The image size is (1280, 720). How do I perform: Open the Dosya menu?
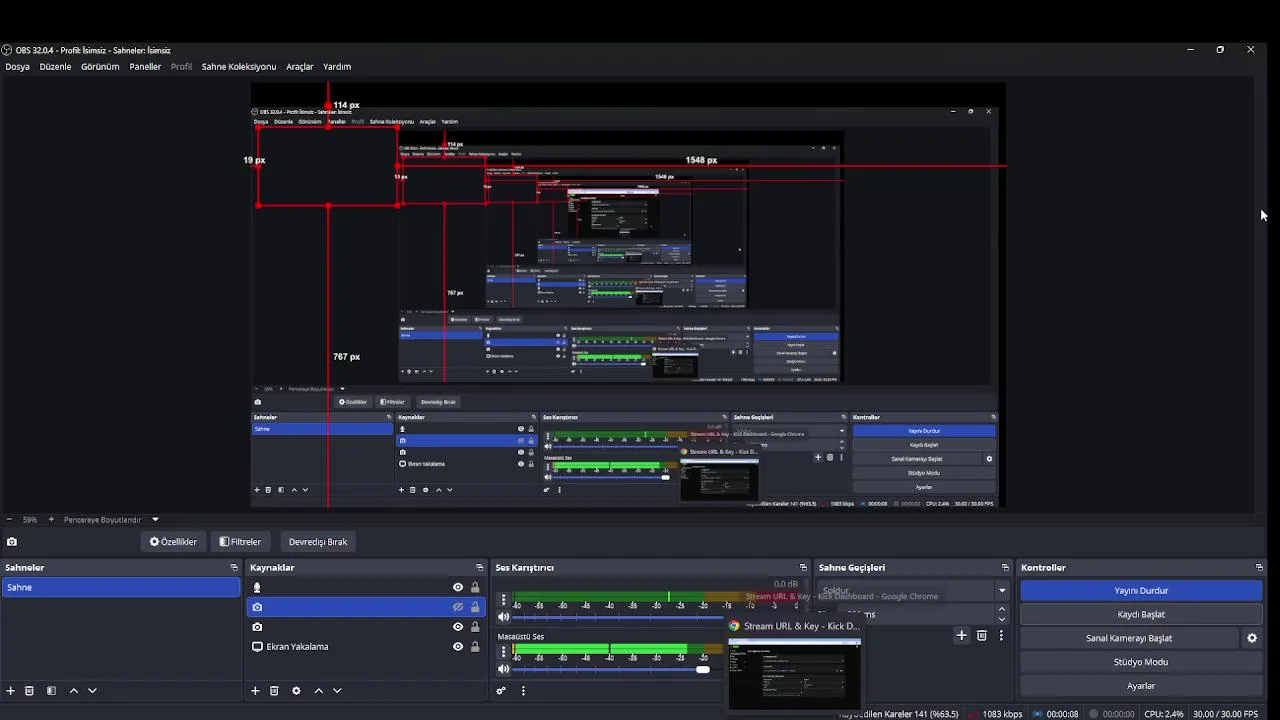tap(18, 67)
